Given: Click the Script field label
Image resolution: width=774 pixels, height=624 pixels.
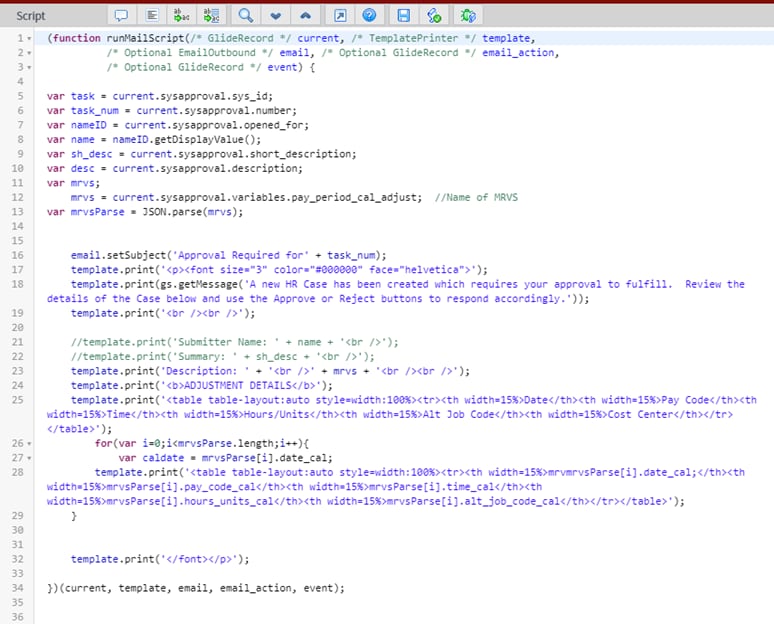Looking at the screenshot, I should click(x=30, y=16).
